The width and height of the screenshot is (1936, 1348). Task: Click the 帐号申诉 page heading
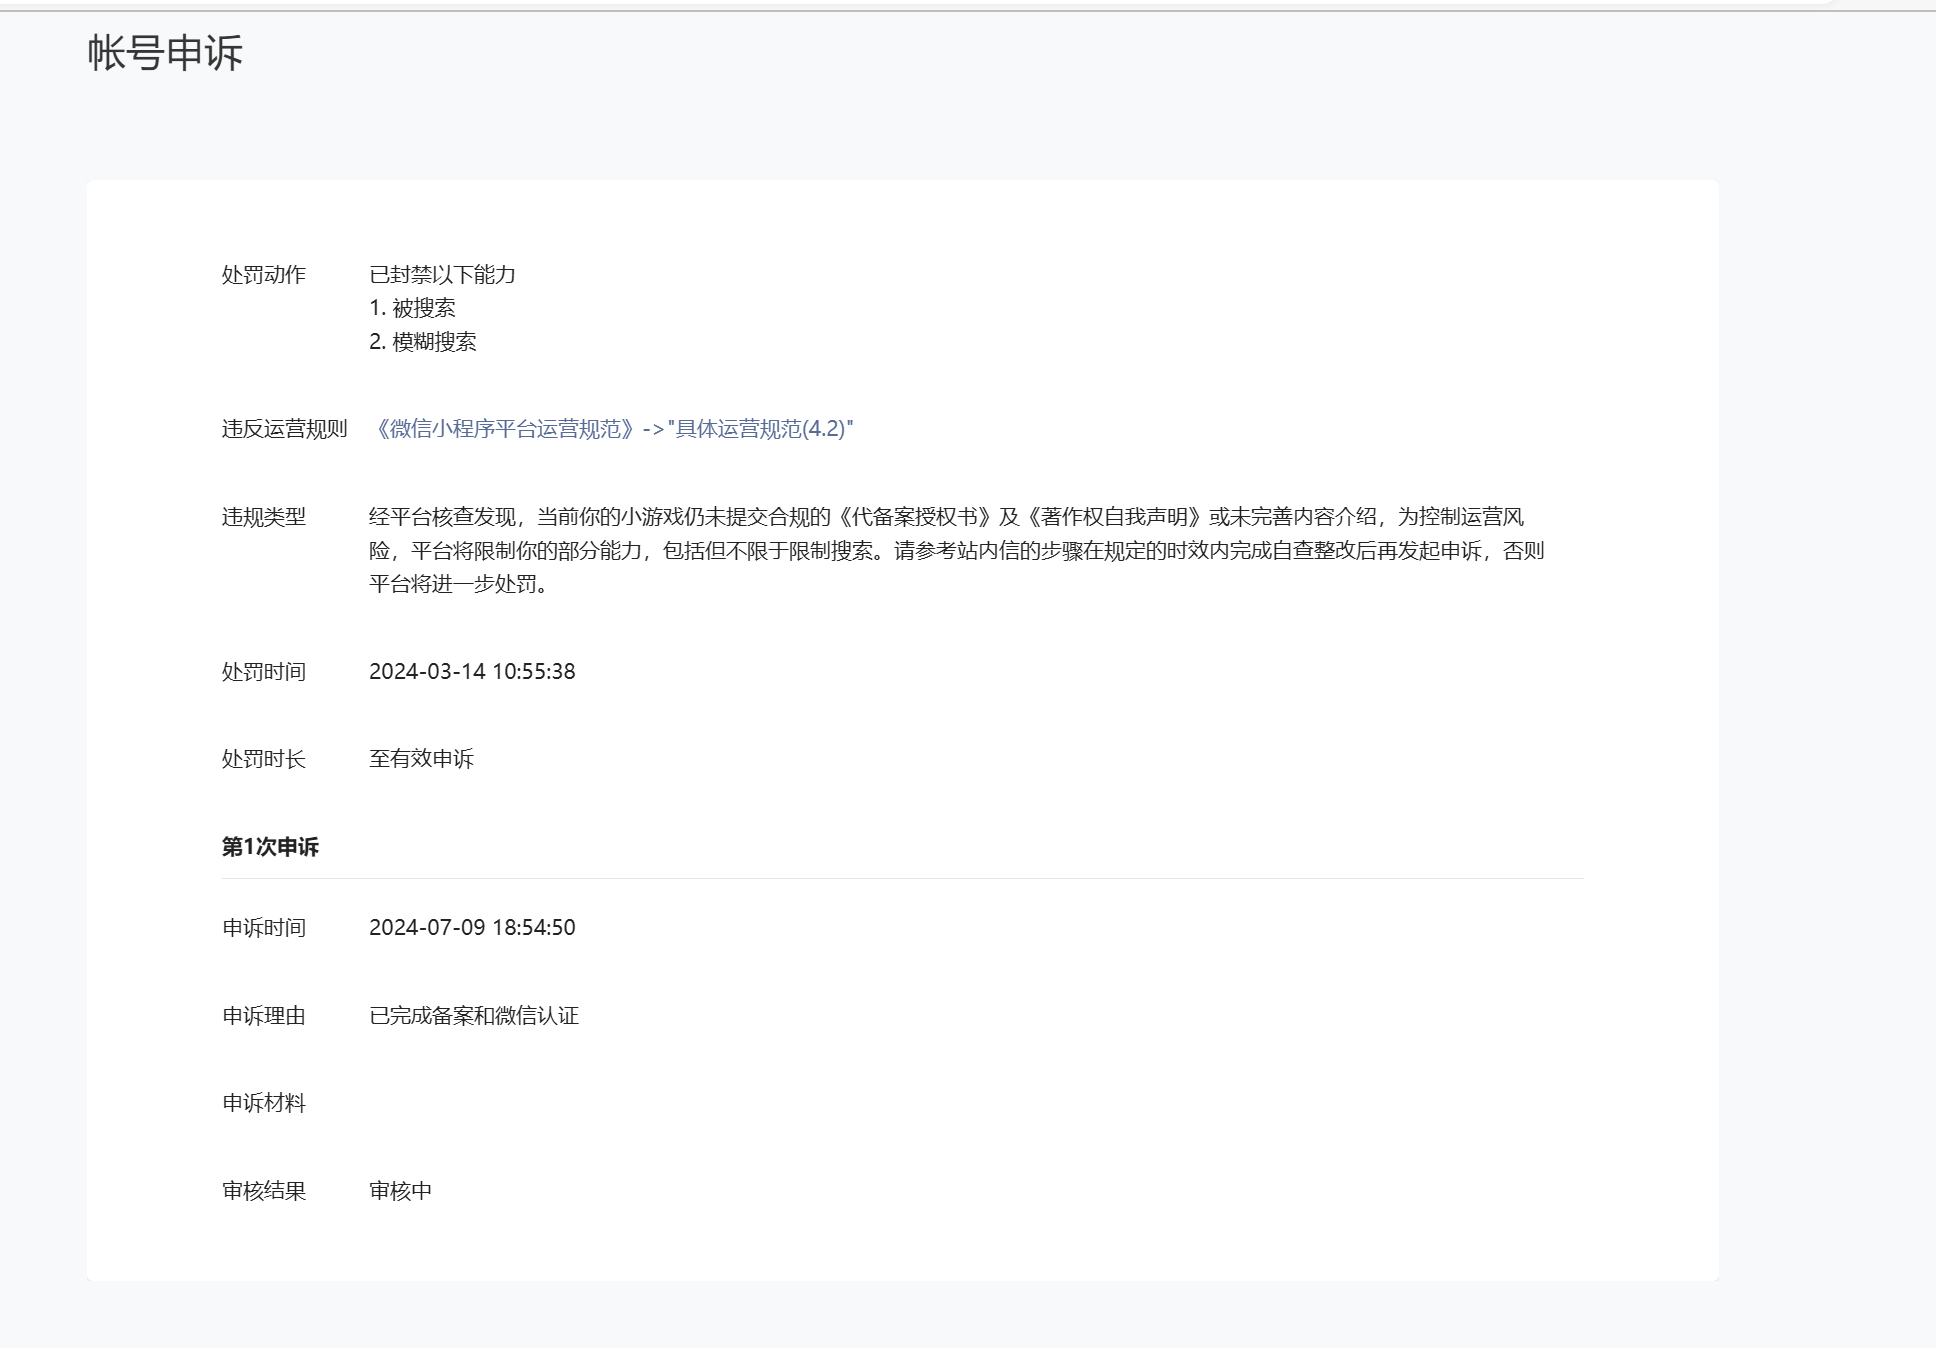[165, 53]
